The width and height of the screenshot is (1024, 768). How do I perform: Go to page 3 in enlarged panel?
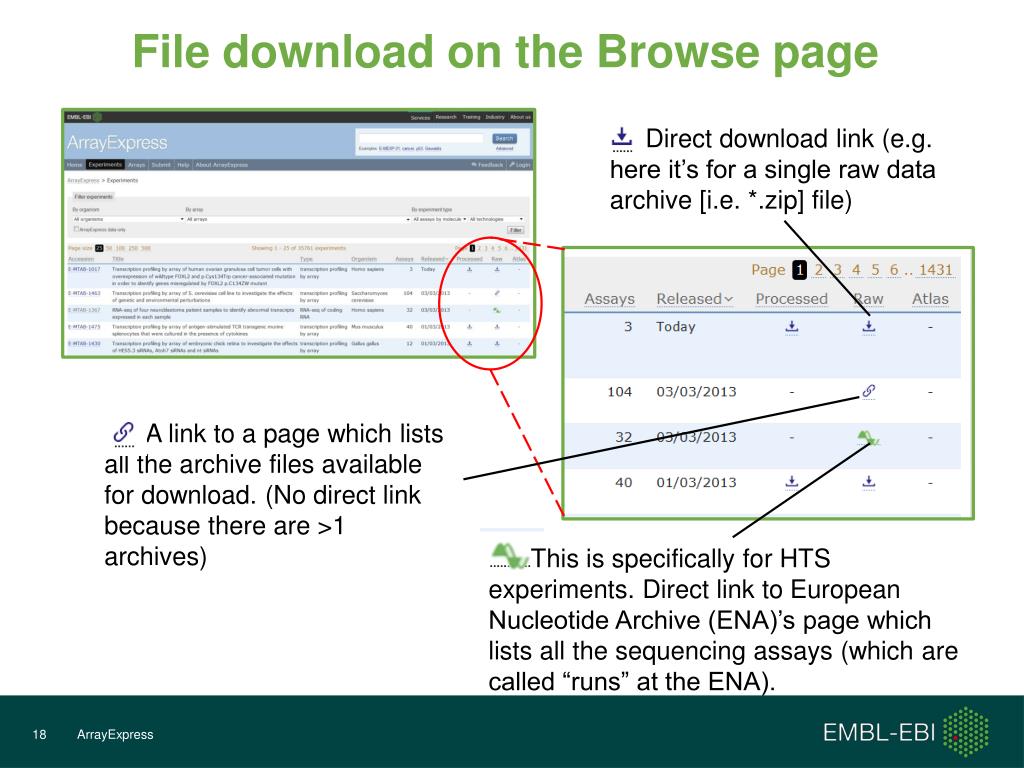(838, 270)
